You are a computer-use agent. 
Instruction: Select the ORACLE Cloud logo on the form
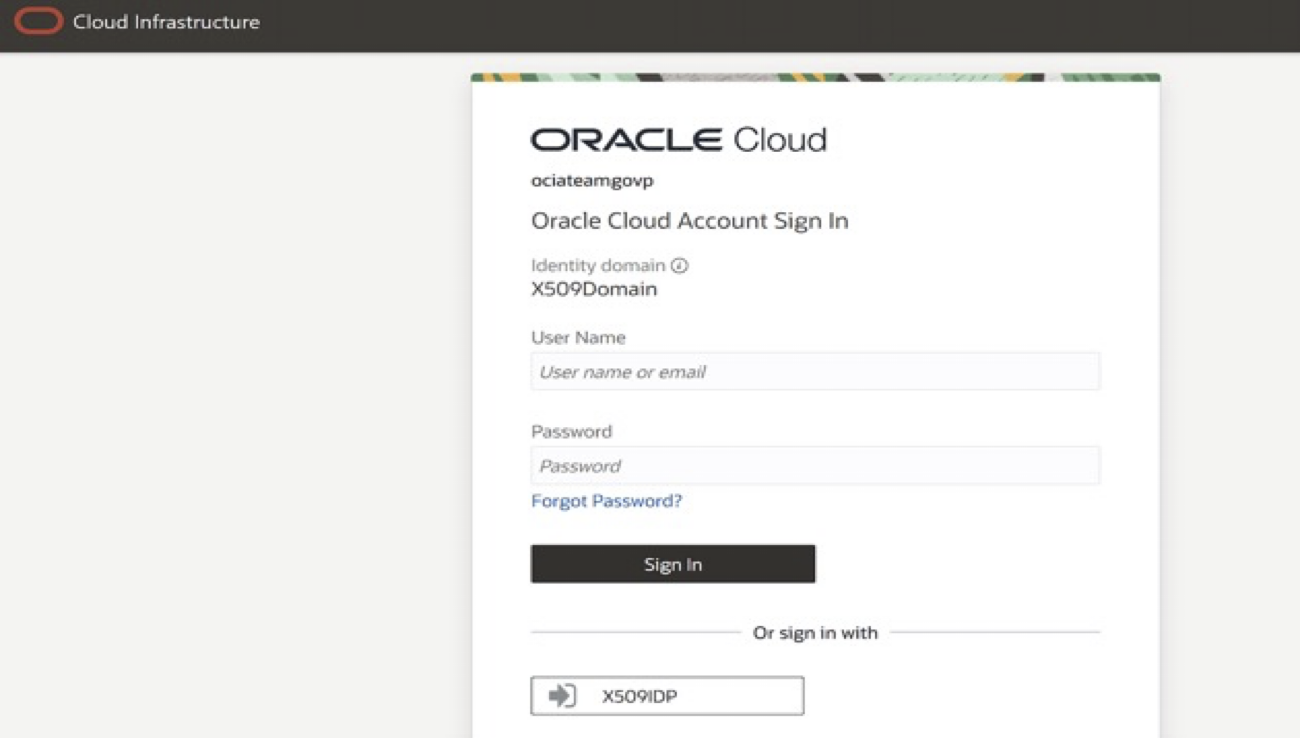(678, 139)
